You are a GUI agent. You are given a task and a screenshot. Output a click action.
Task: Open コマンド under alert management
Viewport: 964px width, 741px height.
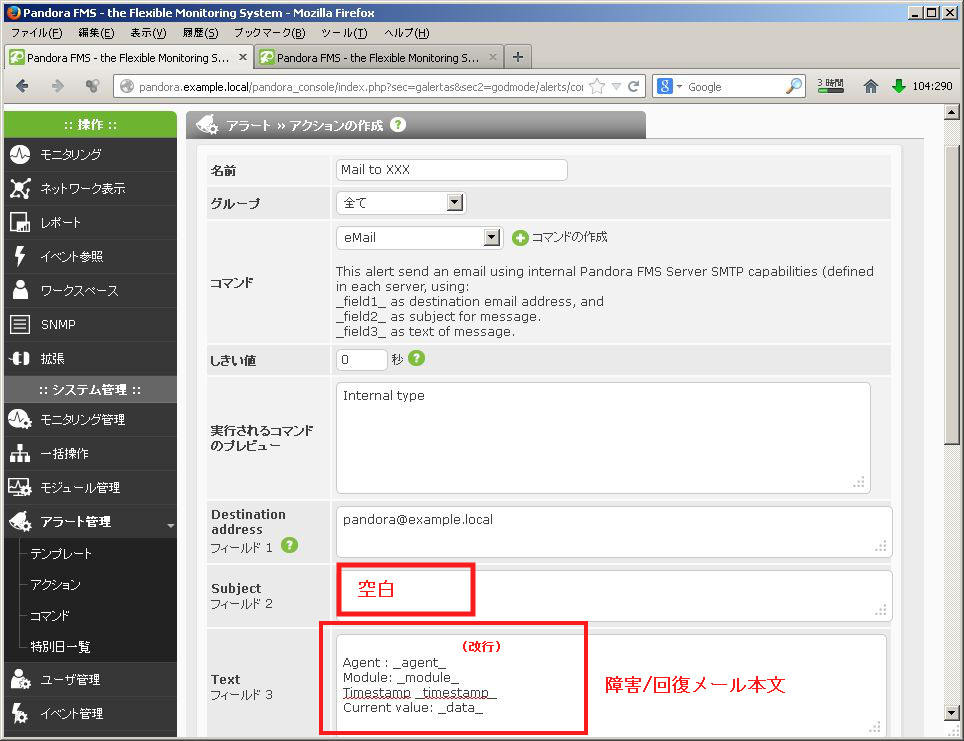pyautogui.click(x=50, y=616)
